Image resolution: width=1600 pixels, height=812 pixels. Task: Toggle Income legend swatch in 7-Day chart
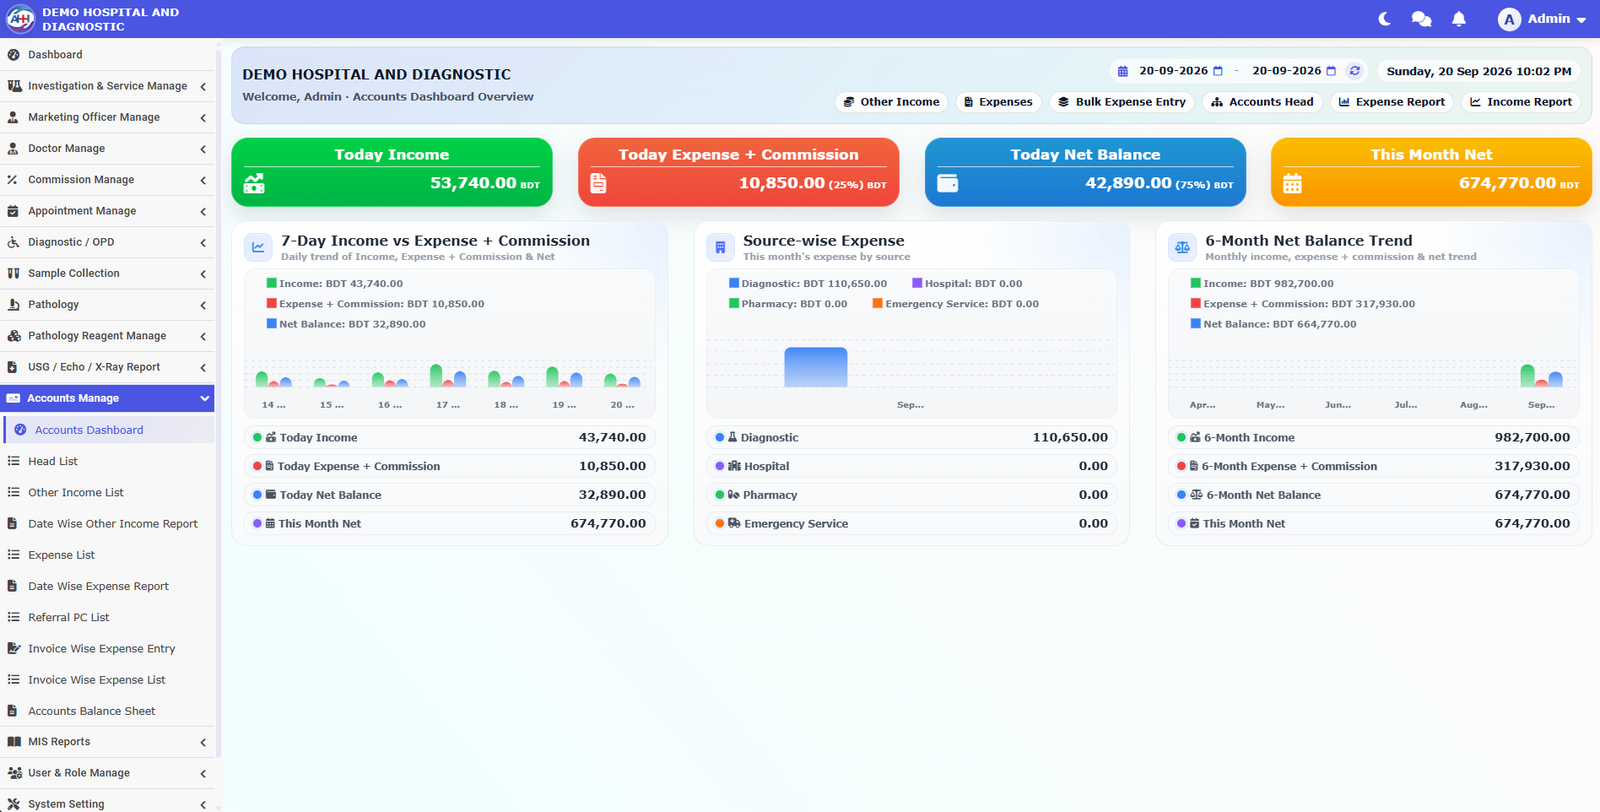pyautogui.click(x=271, y=283)
